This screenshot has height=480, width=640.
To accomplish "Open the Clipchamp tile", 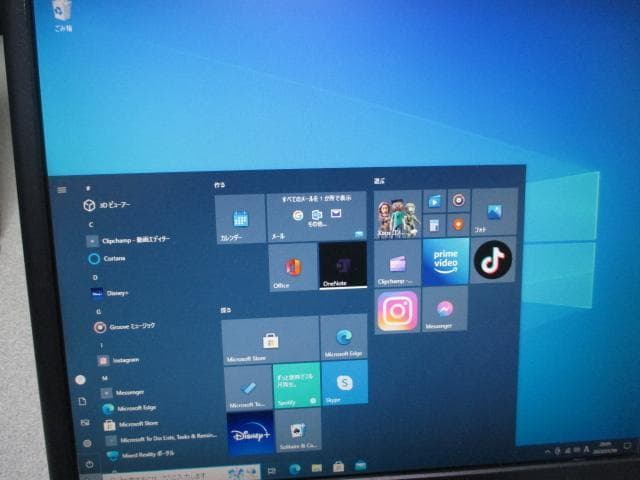I will pyautogui.click(x=398, y=264).
